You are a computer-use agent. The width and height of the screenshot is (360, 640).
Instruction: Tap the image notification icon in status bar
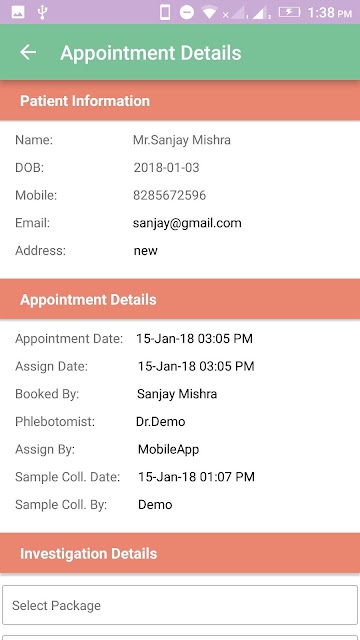(x=18, y=13)
